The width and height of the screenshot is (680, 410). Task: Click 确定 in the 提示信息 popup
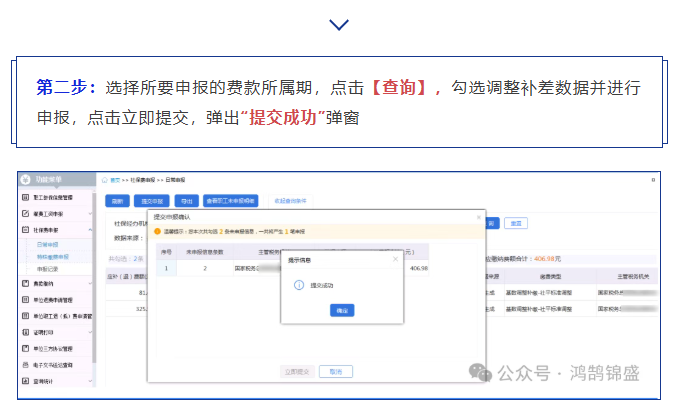coord(343,312)
